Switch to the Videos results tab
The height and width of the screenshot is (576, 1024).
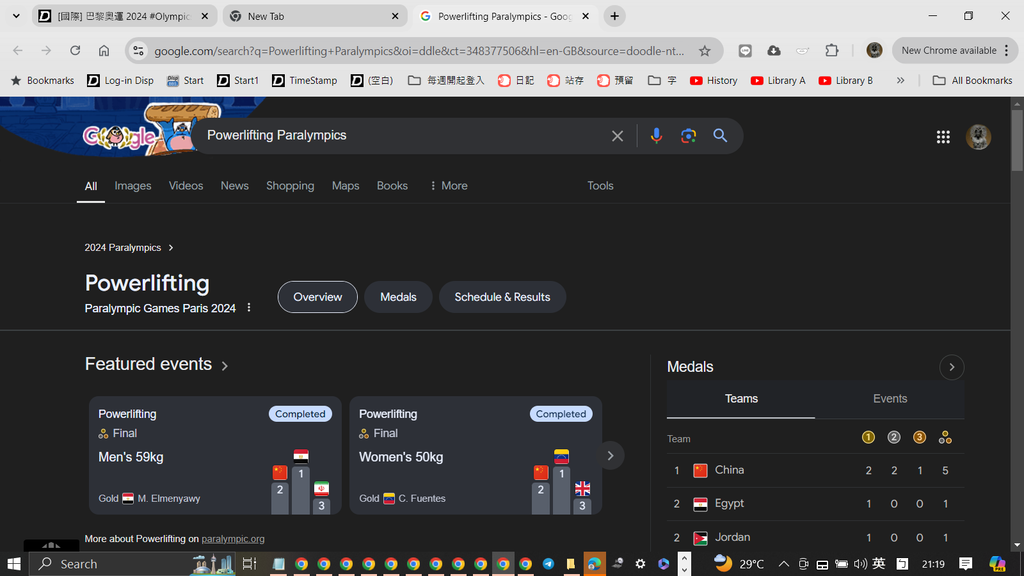[185, 185]
